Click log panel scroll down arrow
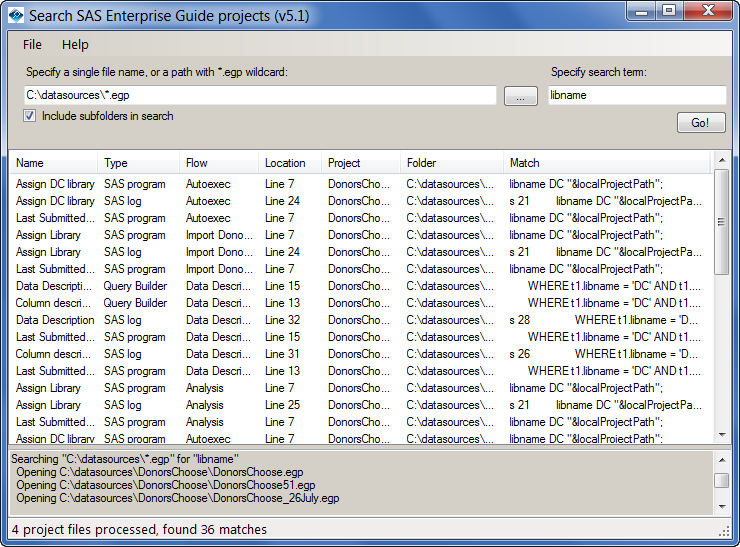This screenshot has height=547, width=740. point(722,506)
